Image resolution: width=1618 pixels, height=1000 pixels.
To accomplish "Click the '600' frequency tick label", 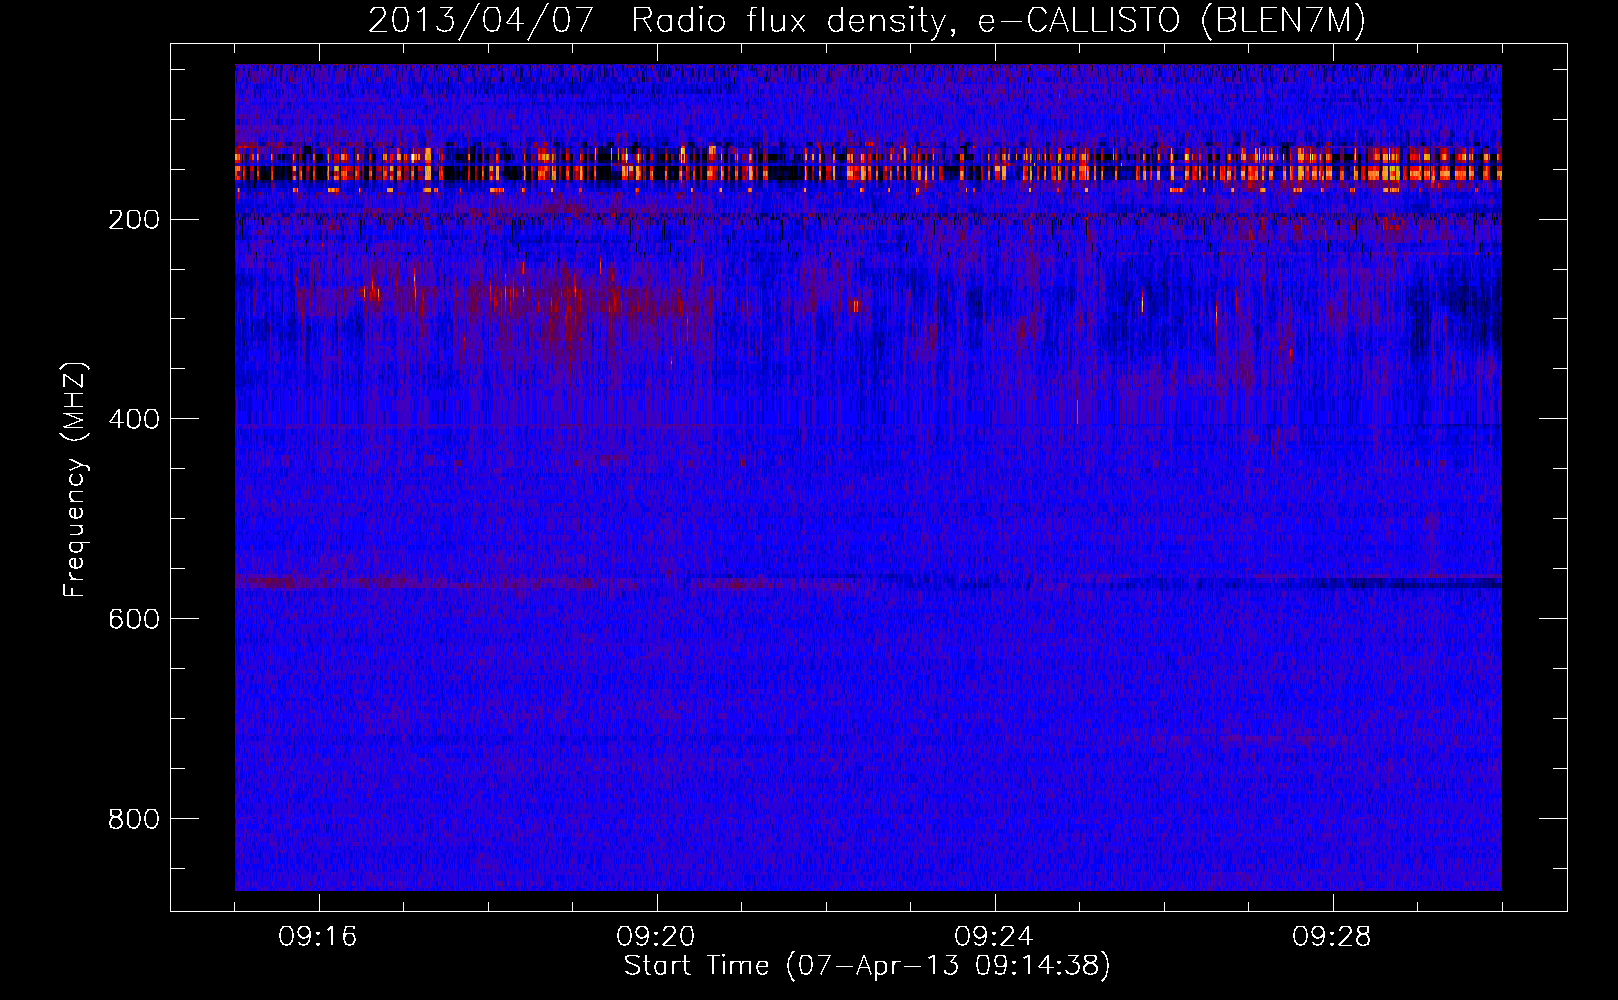I will click(x=134, y=619).
